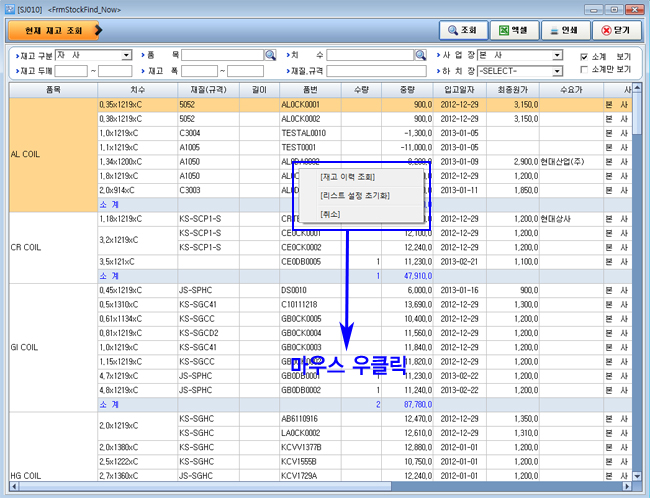Select part number LA0CK0002
Viewport: 650px width, 498px height.
click(x=310, y=433)
